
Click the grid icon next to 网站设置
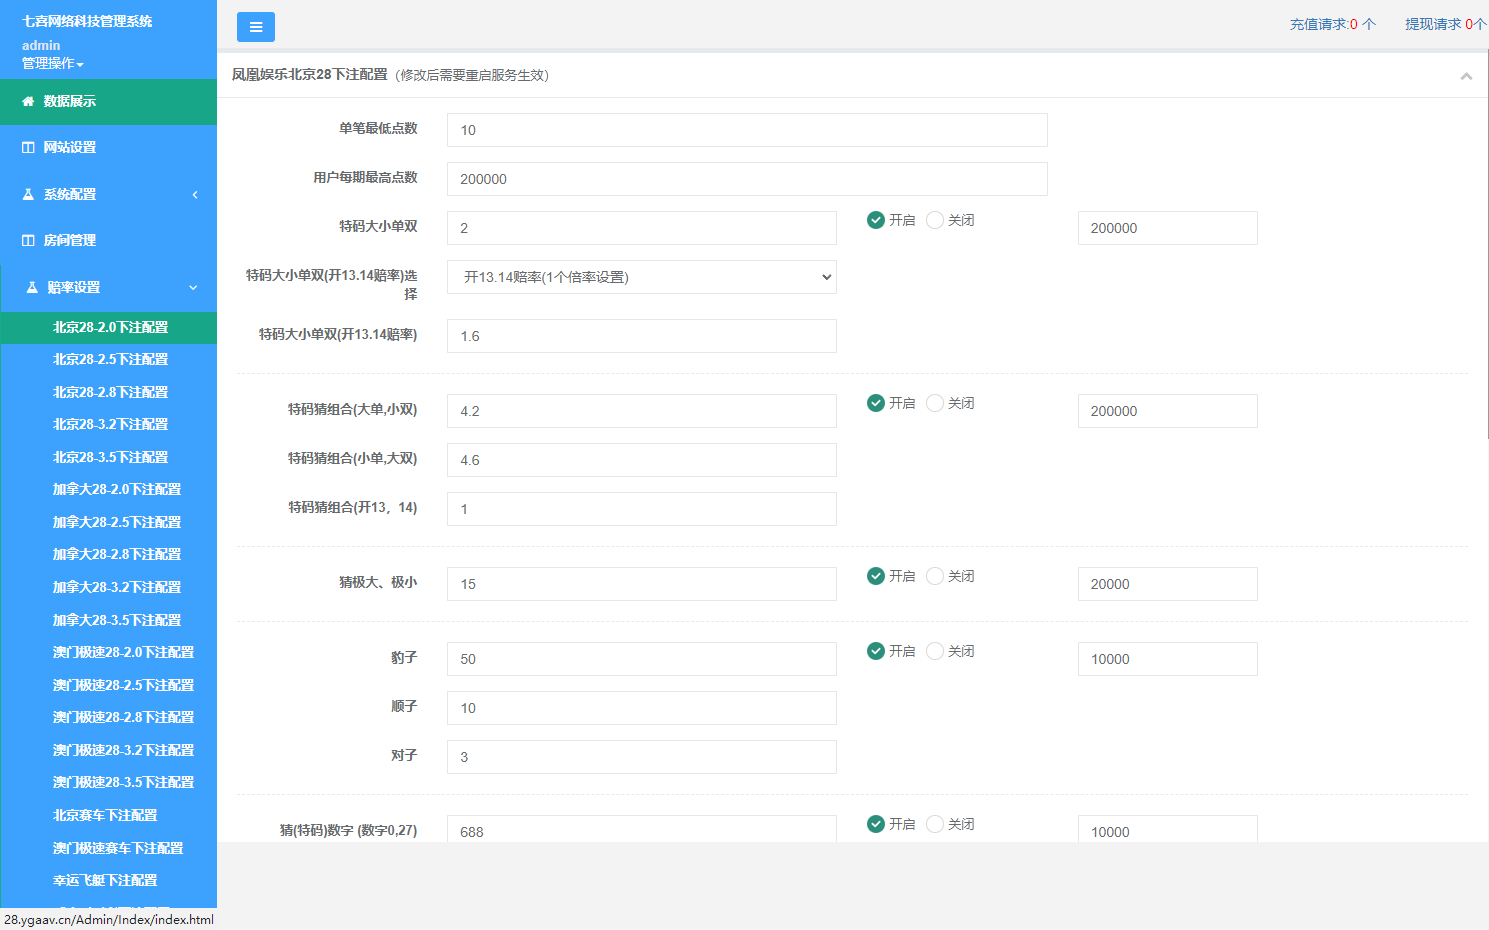[x=27, y=147]
